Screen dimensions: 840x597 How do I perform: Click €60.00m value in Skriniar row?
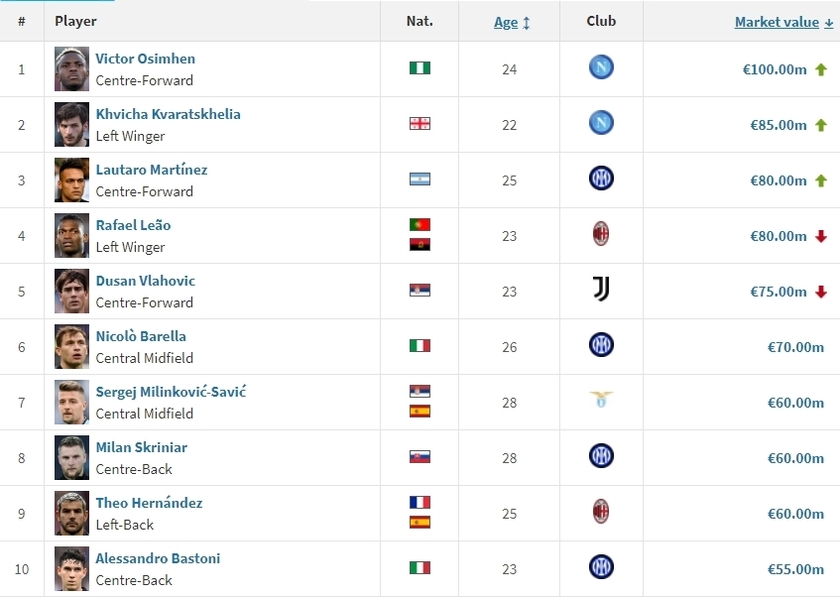pos(796,458)
